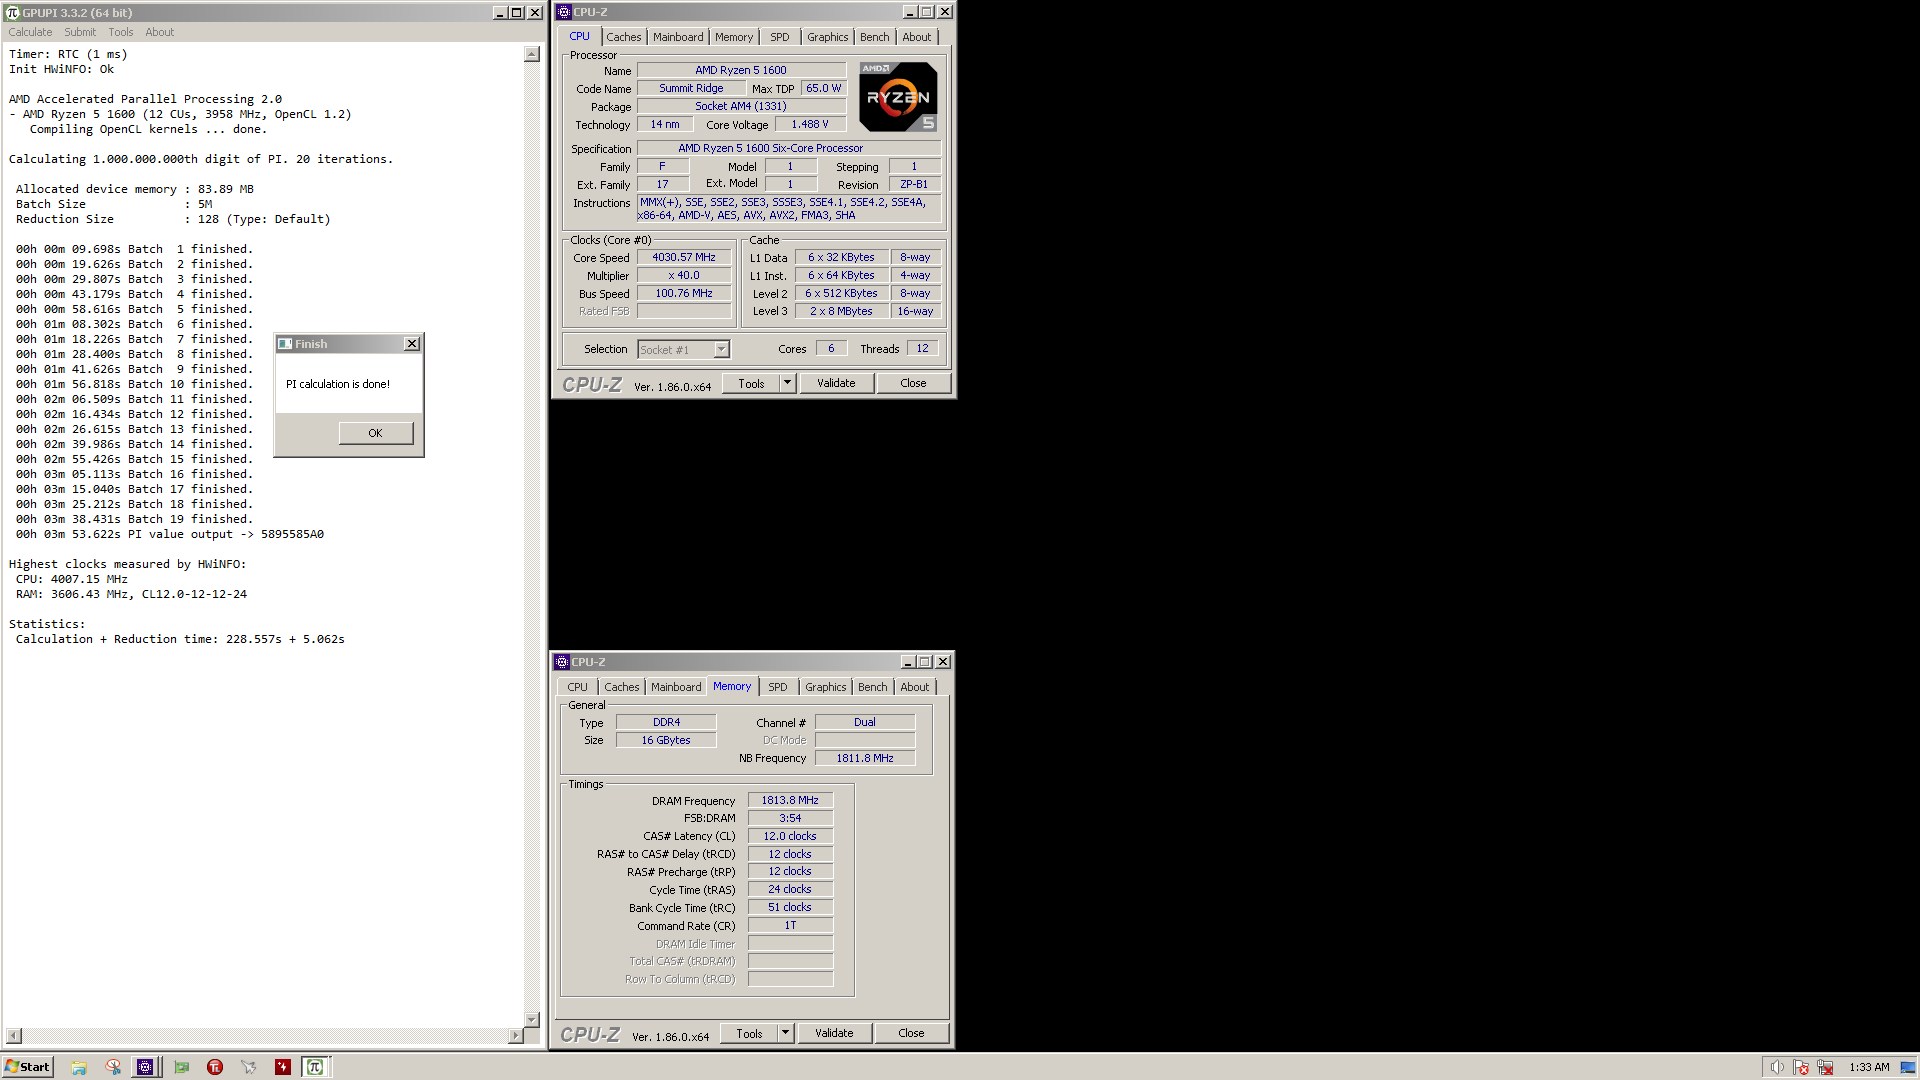Click the green hardware card taskbar icon
Image resolution: width=1920 pixels, height=1080 pixels.
[181, 1067]
